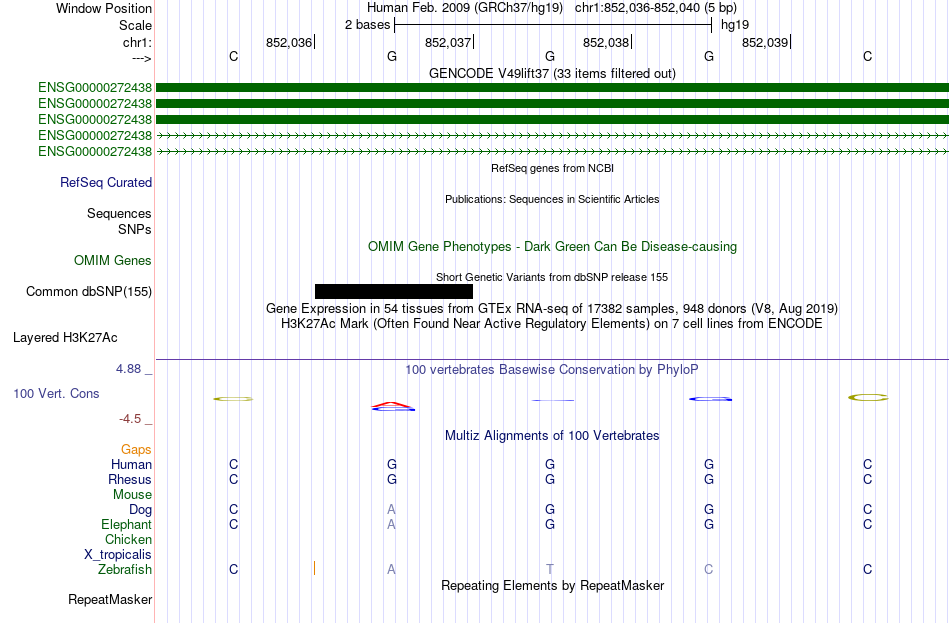Click the '2 bases' scale label

coord(368,25)
